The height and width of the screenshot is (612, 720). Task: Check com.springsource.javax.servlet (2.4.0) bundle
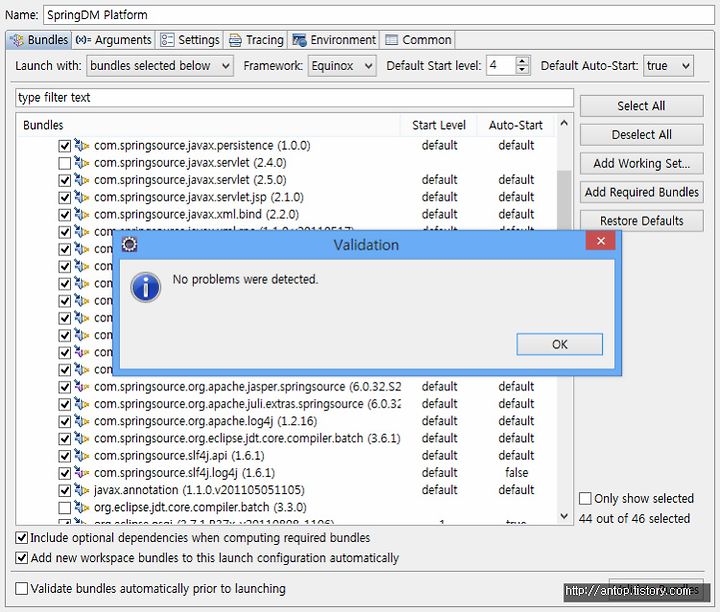pos(65,163)
